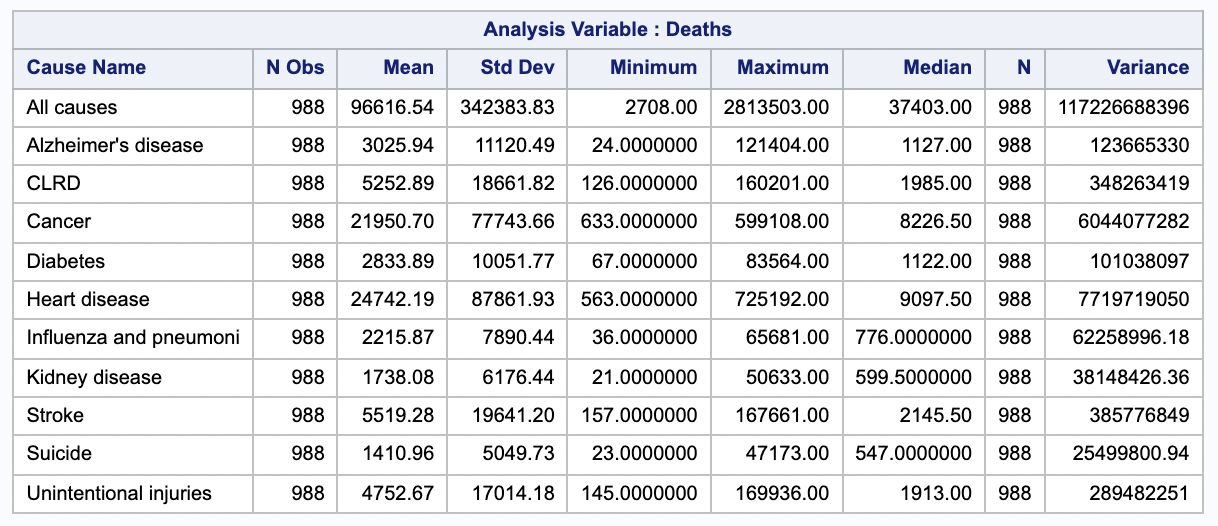This screenshot has width=1218, height=526.
Task: Select the CLRD median 1985.00
Action: coord(936,184)
